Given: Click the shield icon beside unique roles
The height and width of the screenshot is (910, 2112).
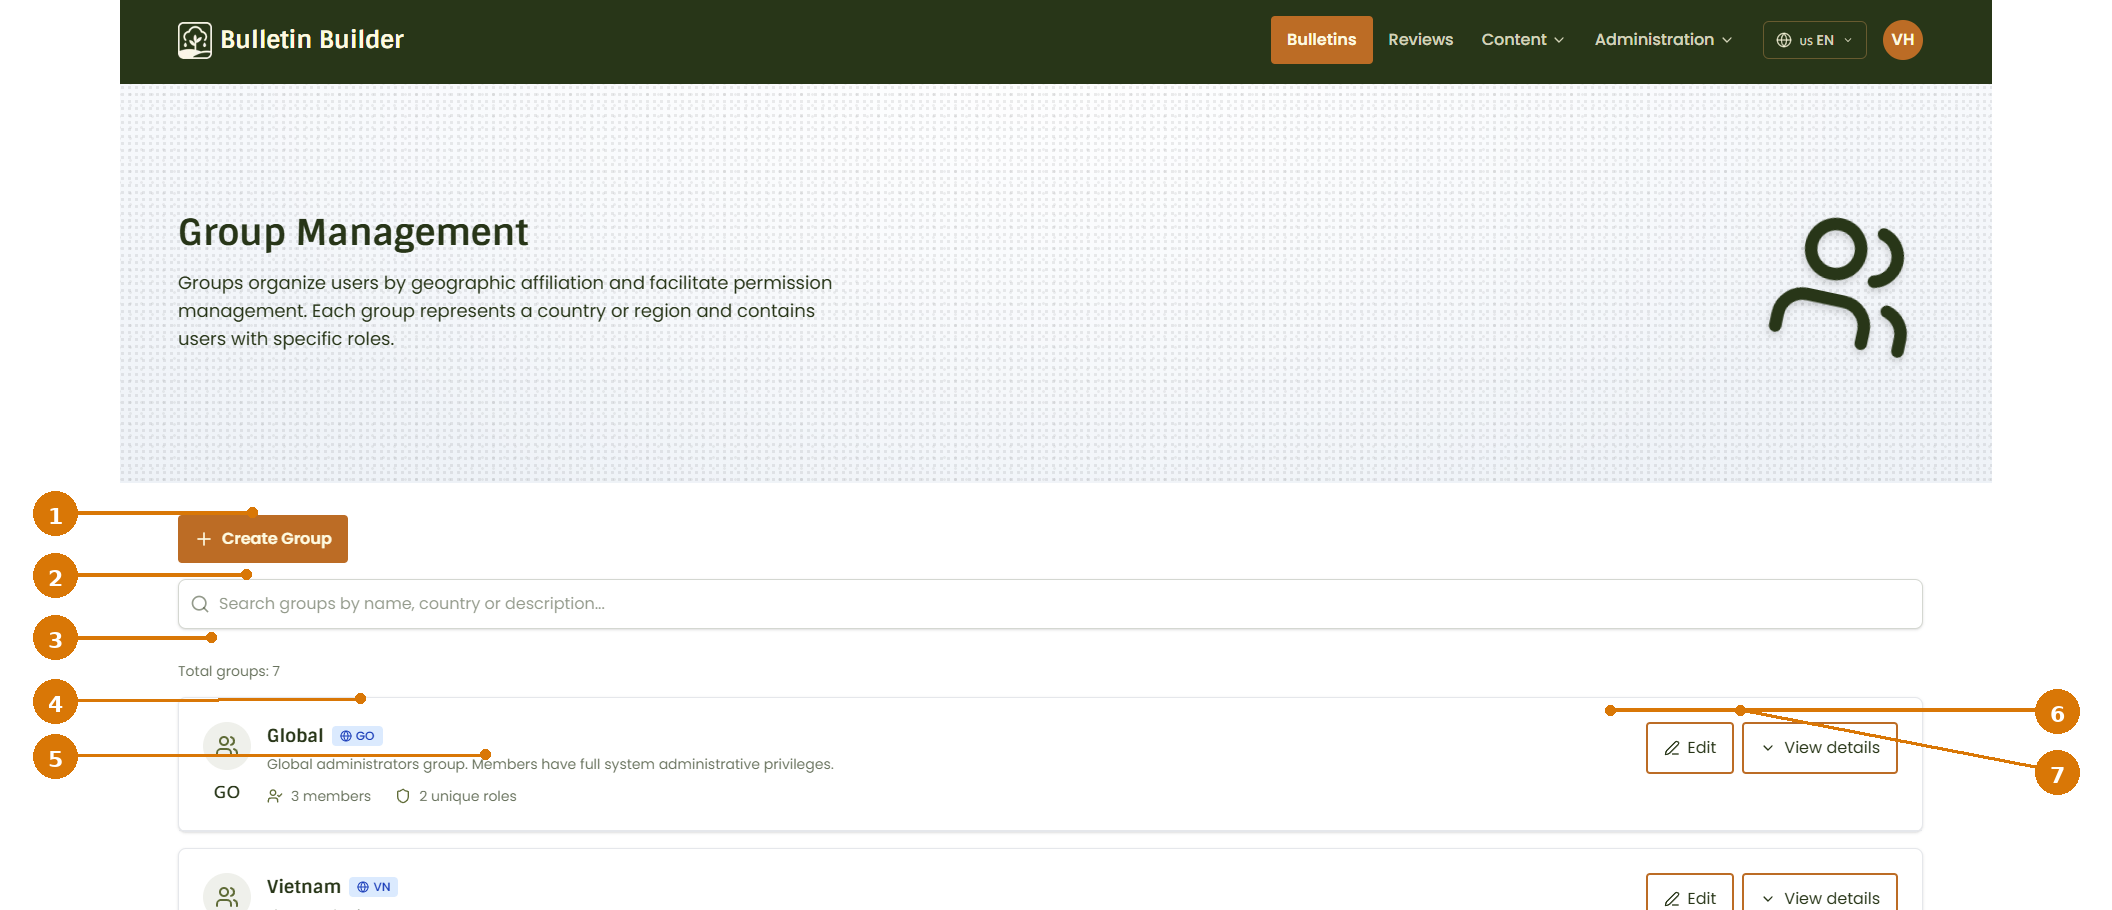Looking at the screenshot, I should (x=403, y=797).
